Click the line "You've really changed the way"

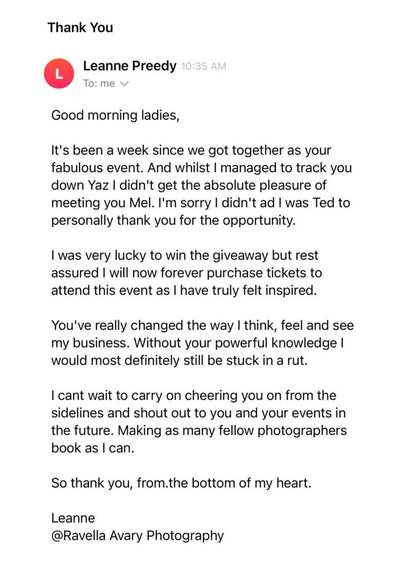pyautogui.click(x=203, y=325)
